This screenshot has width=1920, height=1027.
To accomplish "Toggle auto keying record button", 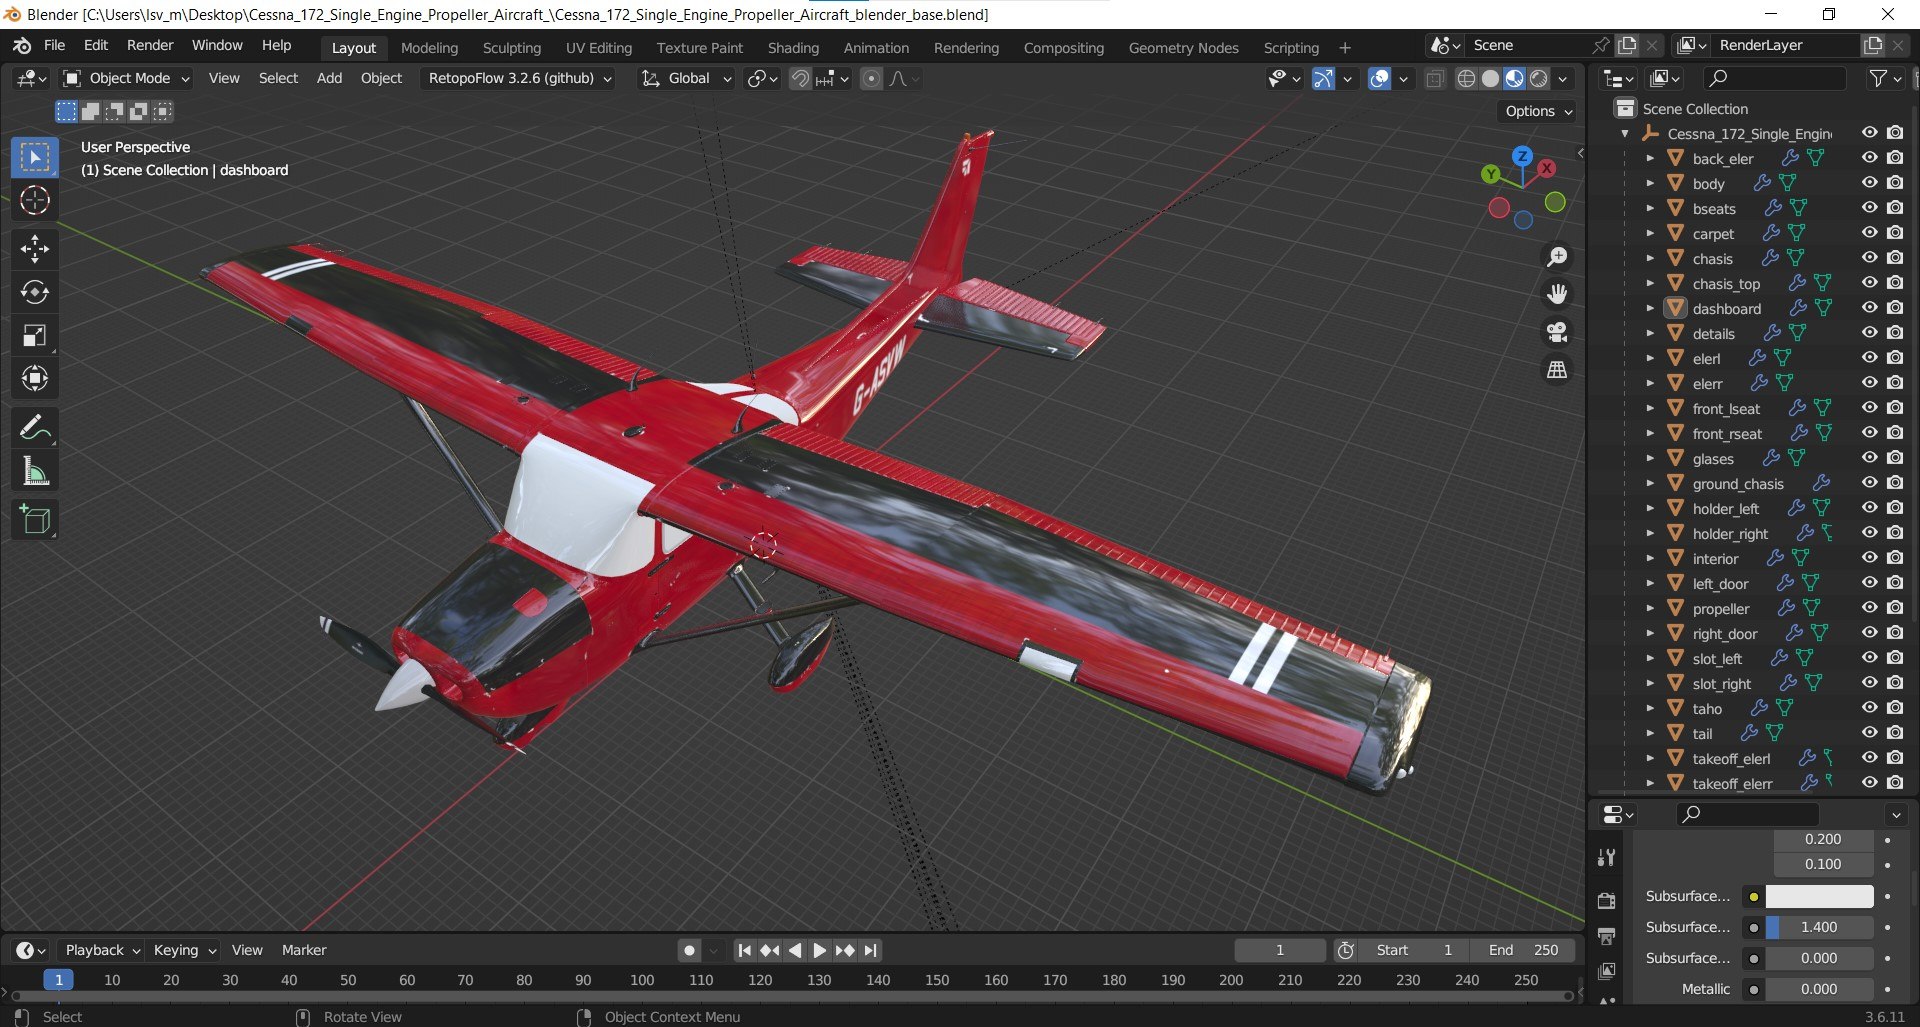I will [688, 951].
